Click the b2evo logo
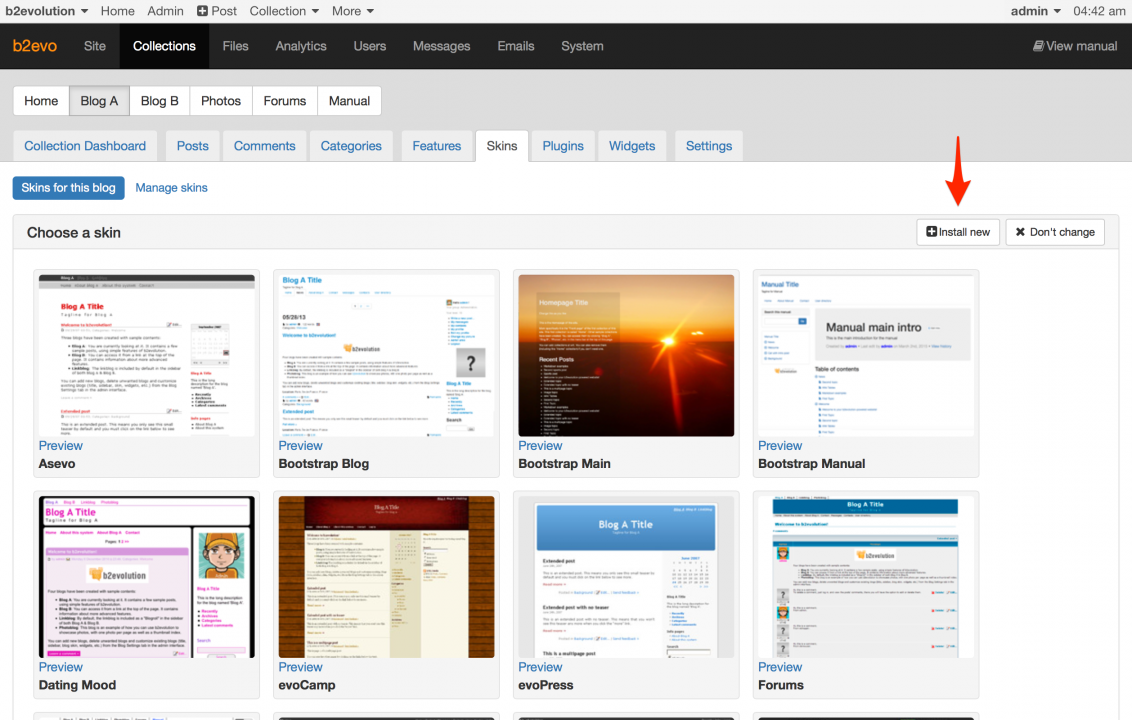Screen dimensions: 1132x720 [x=35, y=46]
